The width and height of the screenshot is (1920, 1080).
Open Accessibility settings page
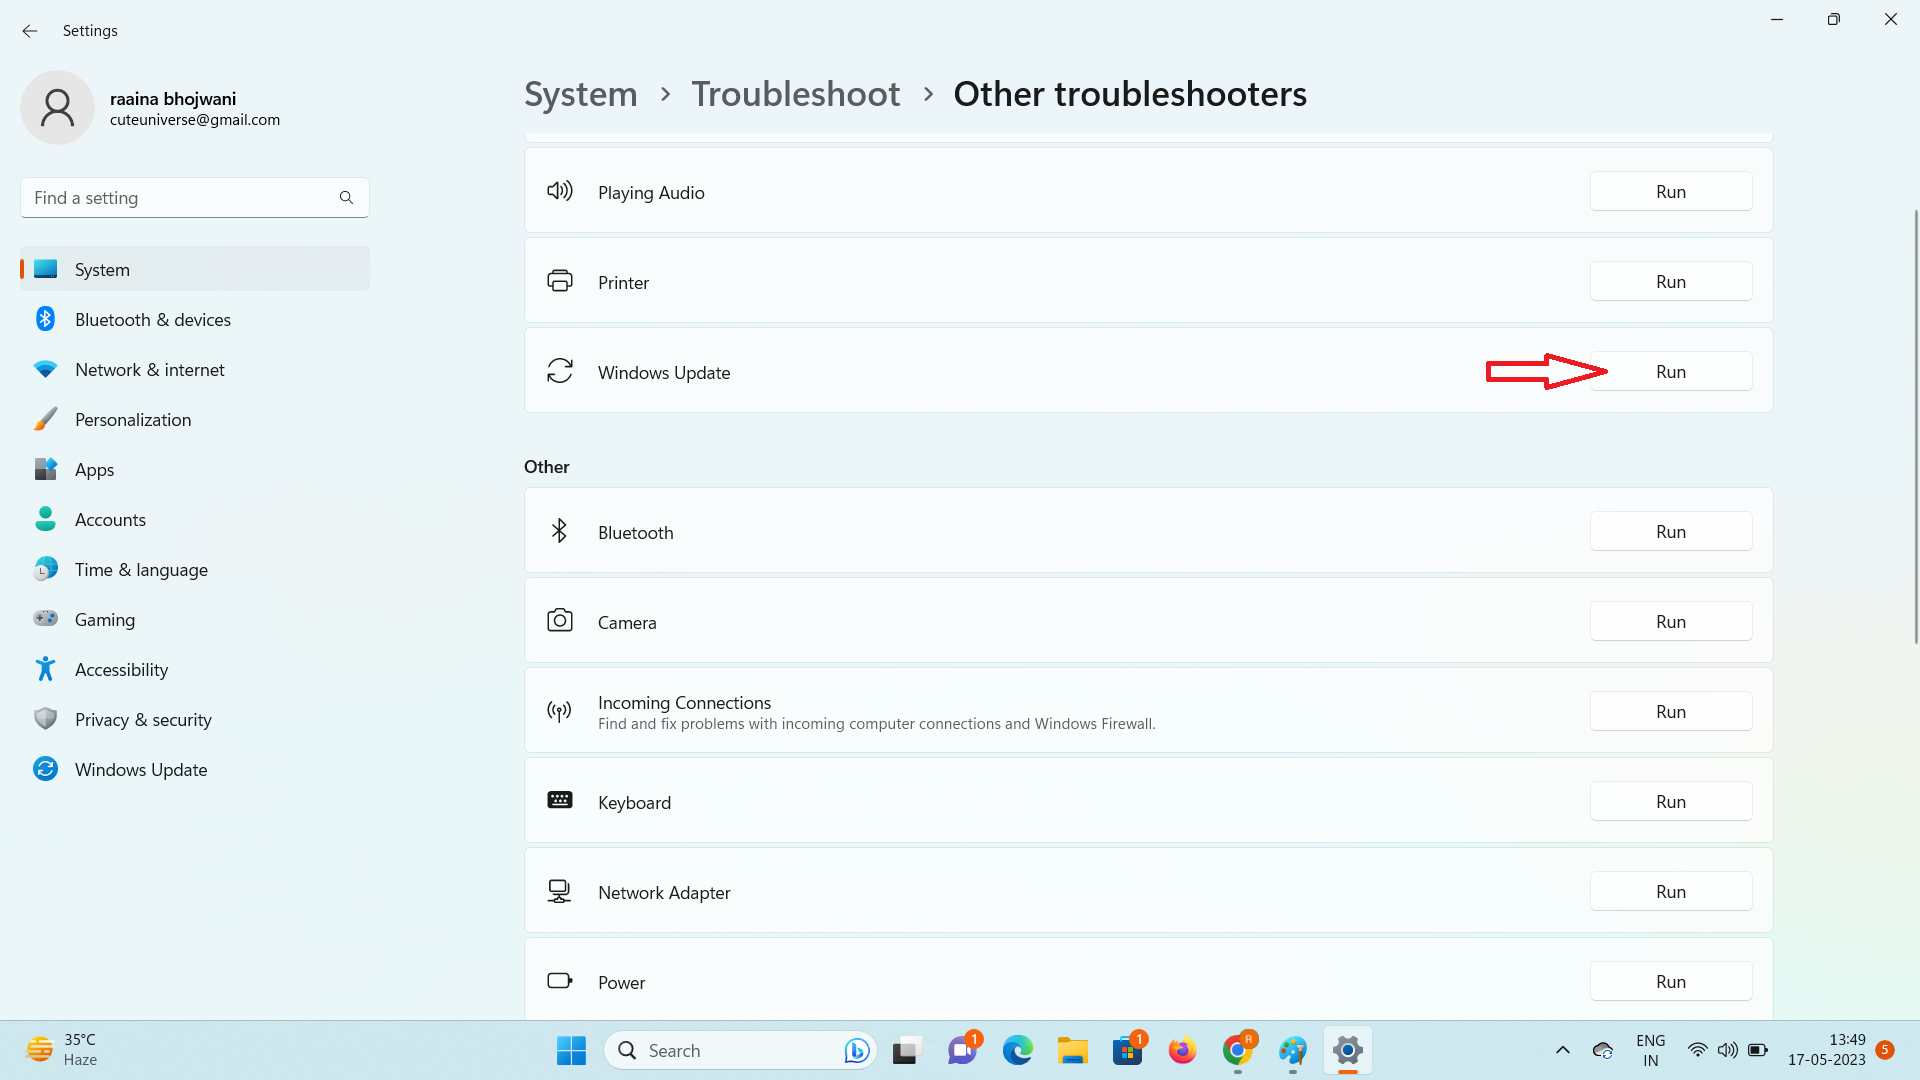pos(121,670)
